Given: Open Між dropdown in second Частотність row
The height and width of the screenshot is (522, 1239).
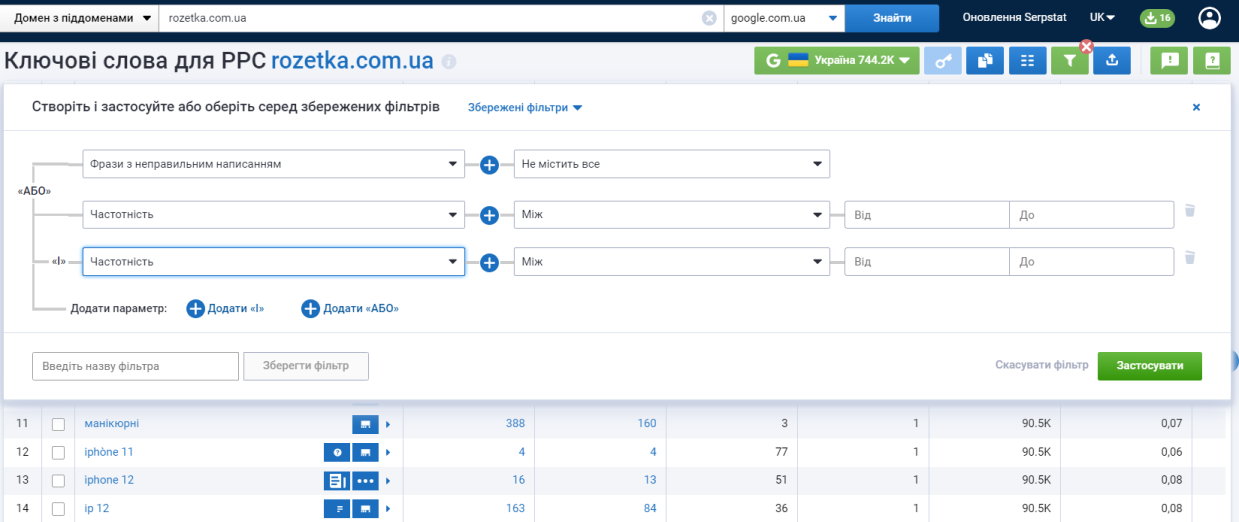Looking at the screenshot, I should pos(671,262).
